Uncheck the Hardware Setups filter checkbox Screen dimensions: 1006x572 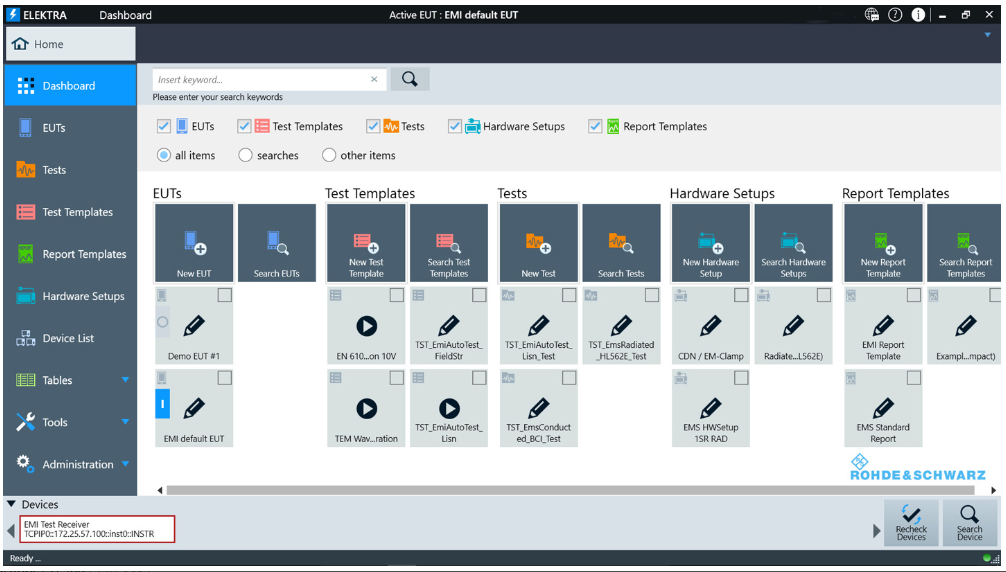(454, 126)
